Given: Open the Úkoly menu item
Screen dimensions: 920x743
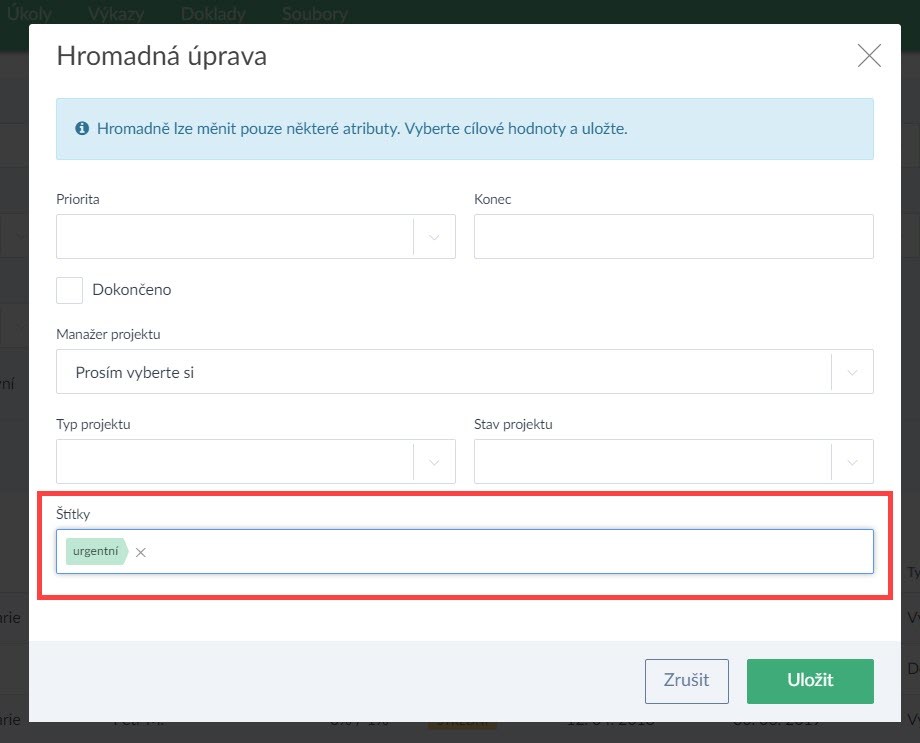Looking at the screenshot, I should pos(29,14).
